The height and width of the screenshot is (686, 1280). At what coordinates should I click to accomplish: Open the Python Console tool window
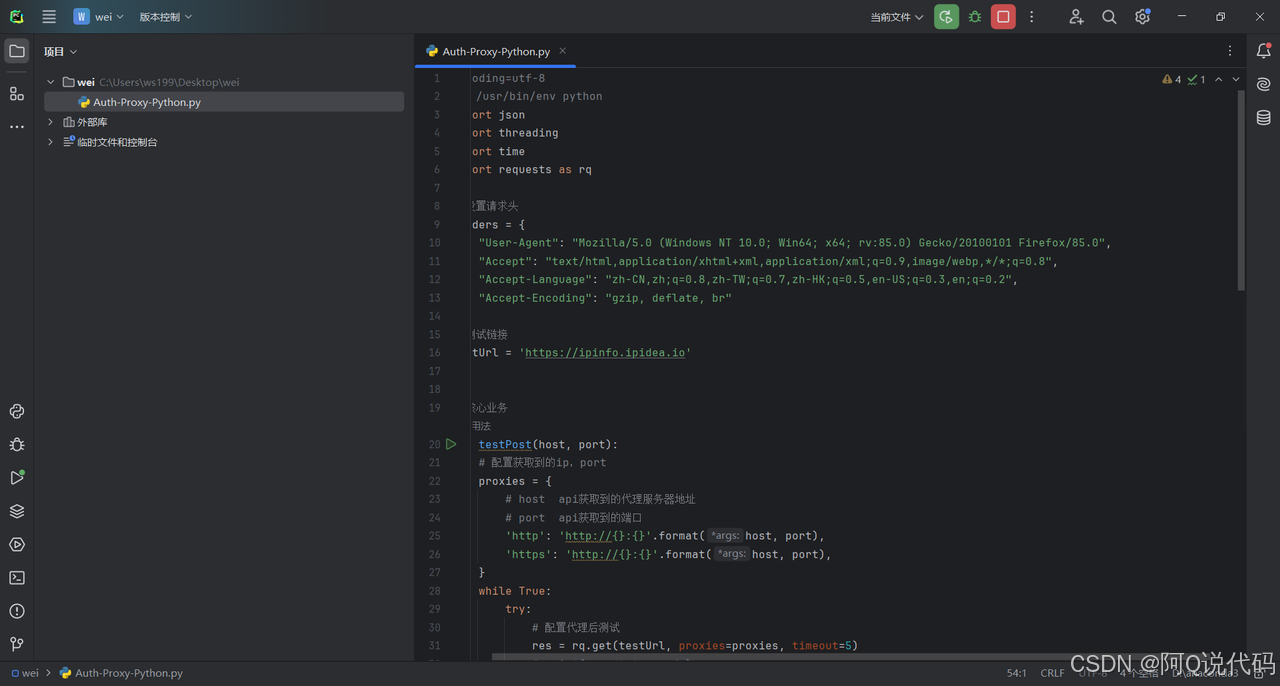(x=17, y=411)
